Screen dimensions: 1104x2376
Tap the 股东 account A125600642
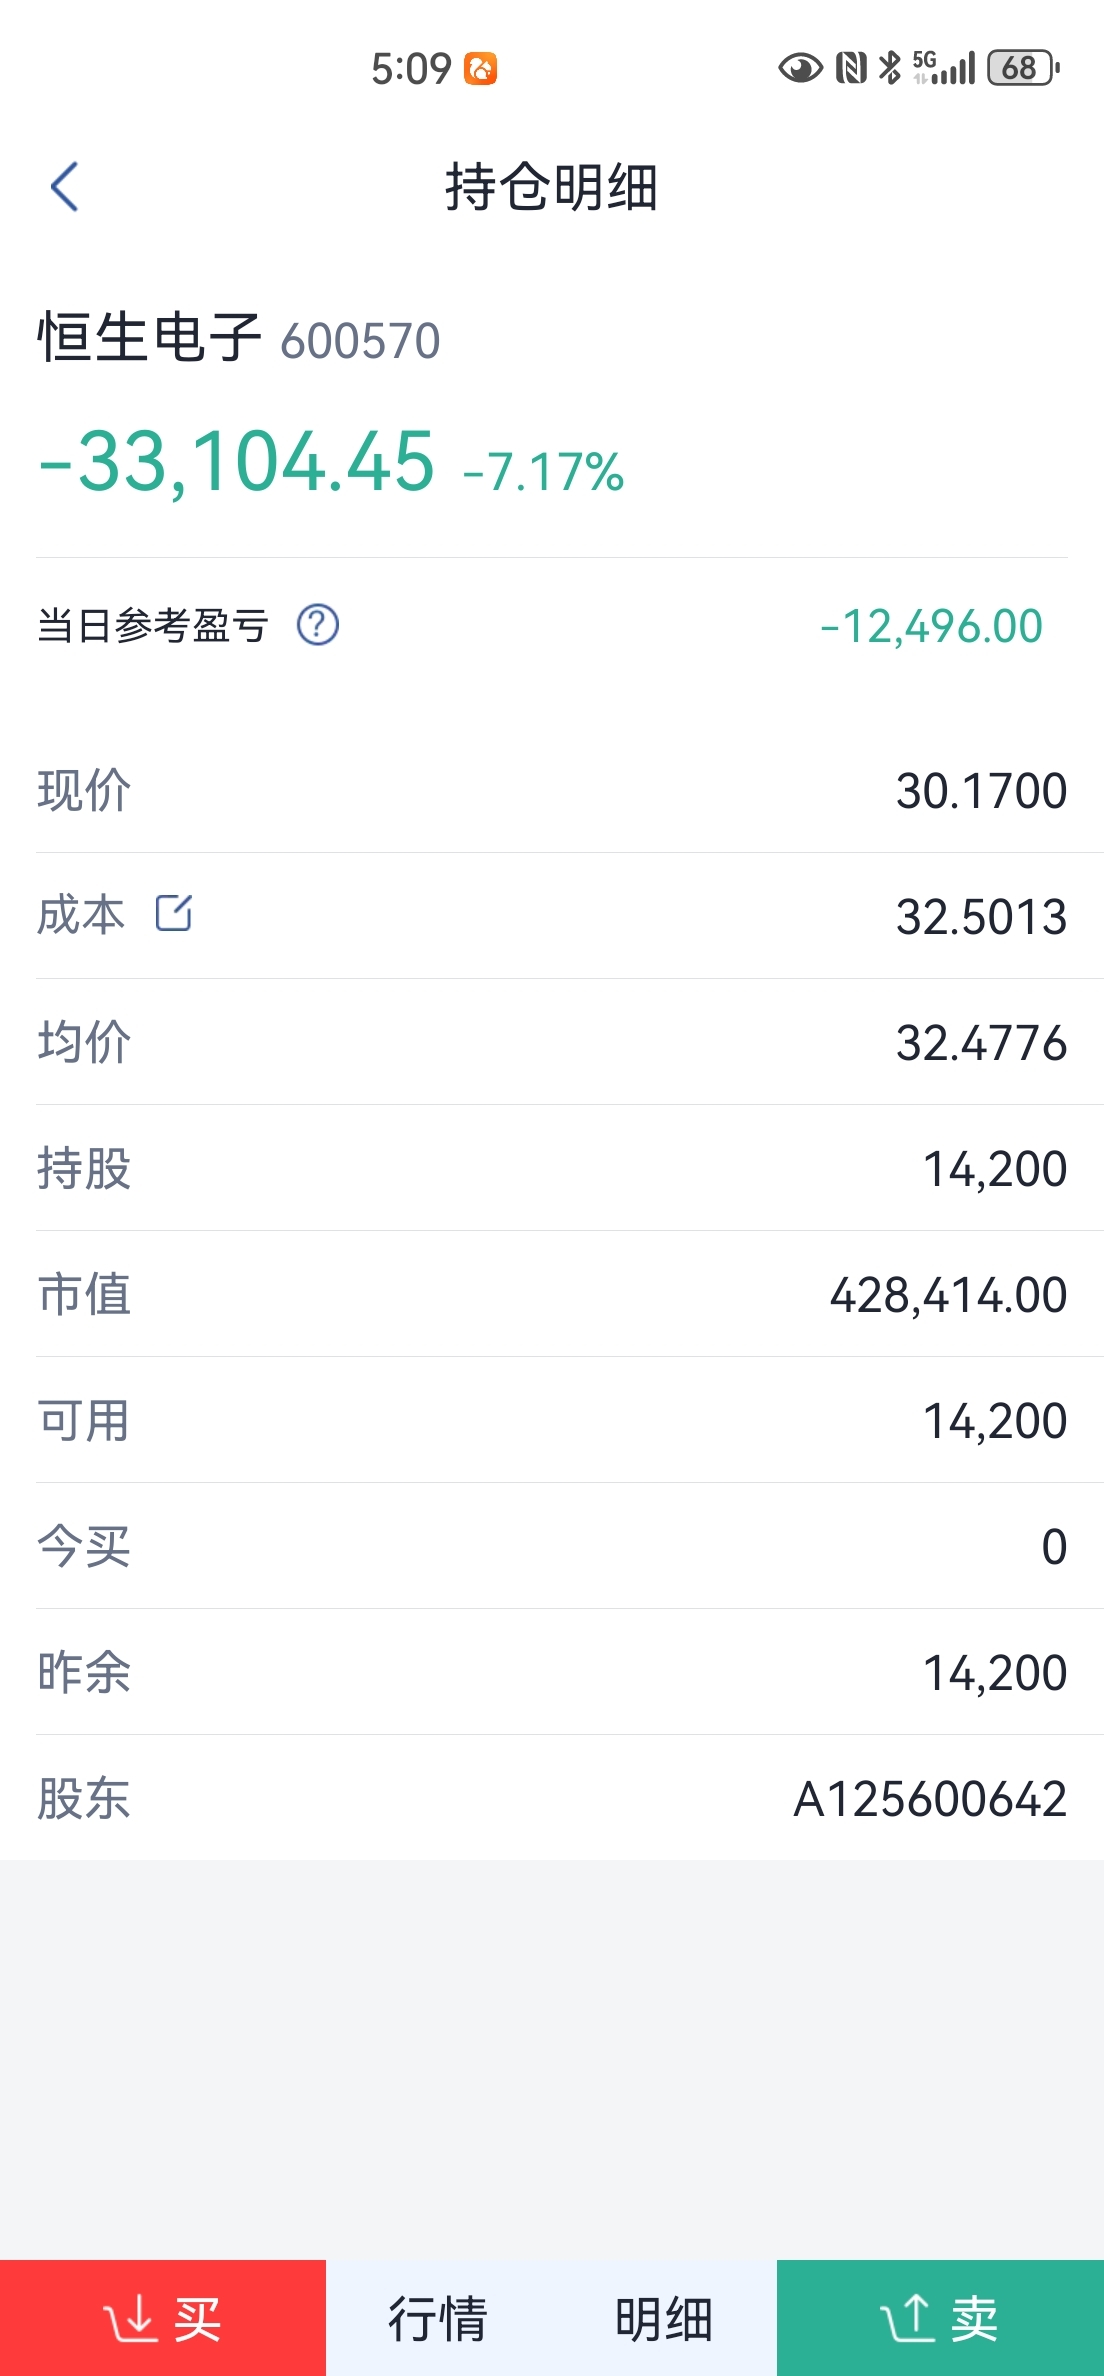(930, 1799)
